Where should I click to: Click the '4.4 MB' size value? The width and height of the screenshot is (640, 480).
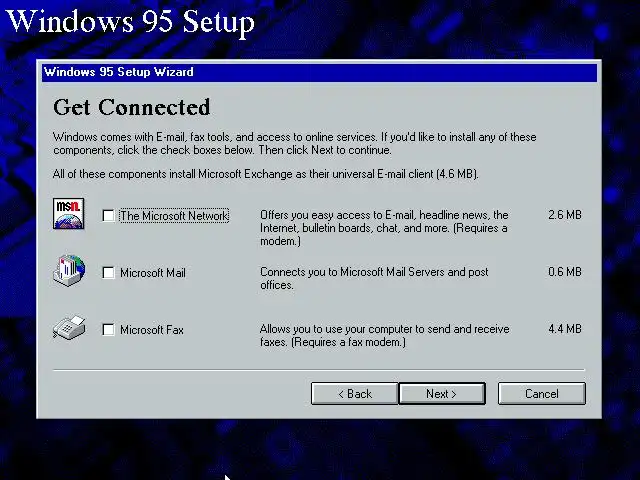(564, 329)
